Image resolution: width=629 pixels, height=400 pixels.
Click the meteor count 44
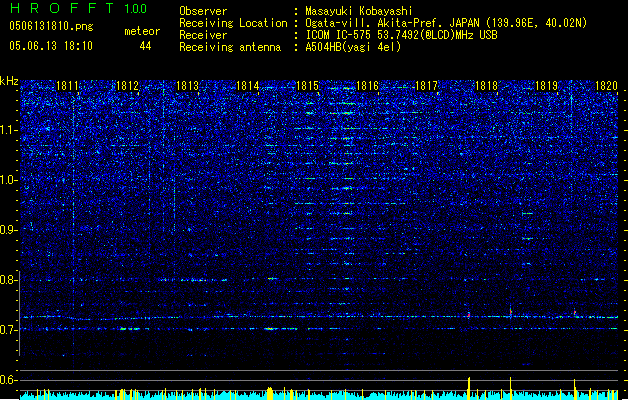click(x=145, y=46)
